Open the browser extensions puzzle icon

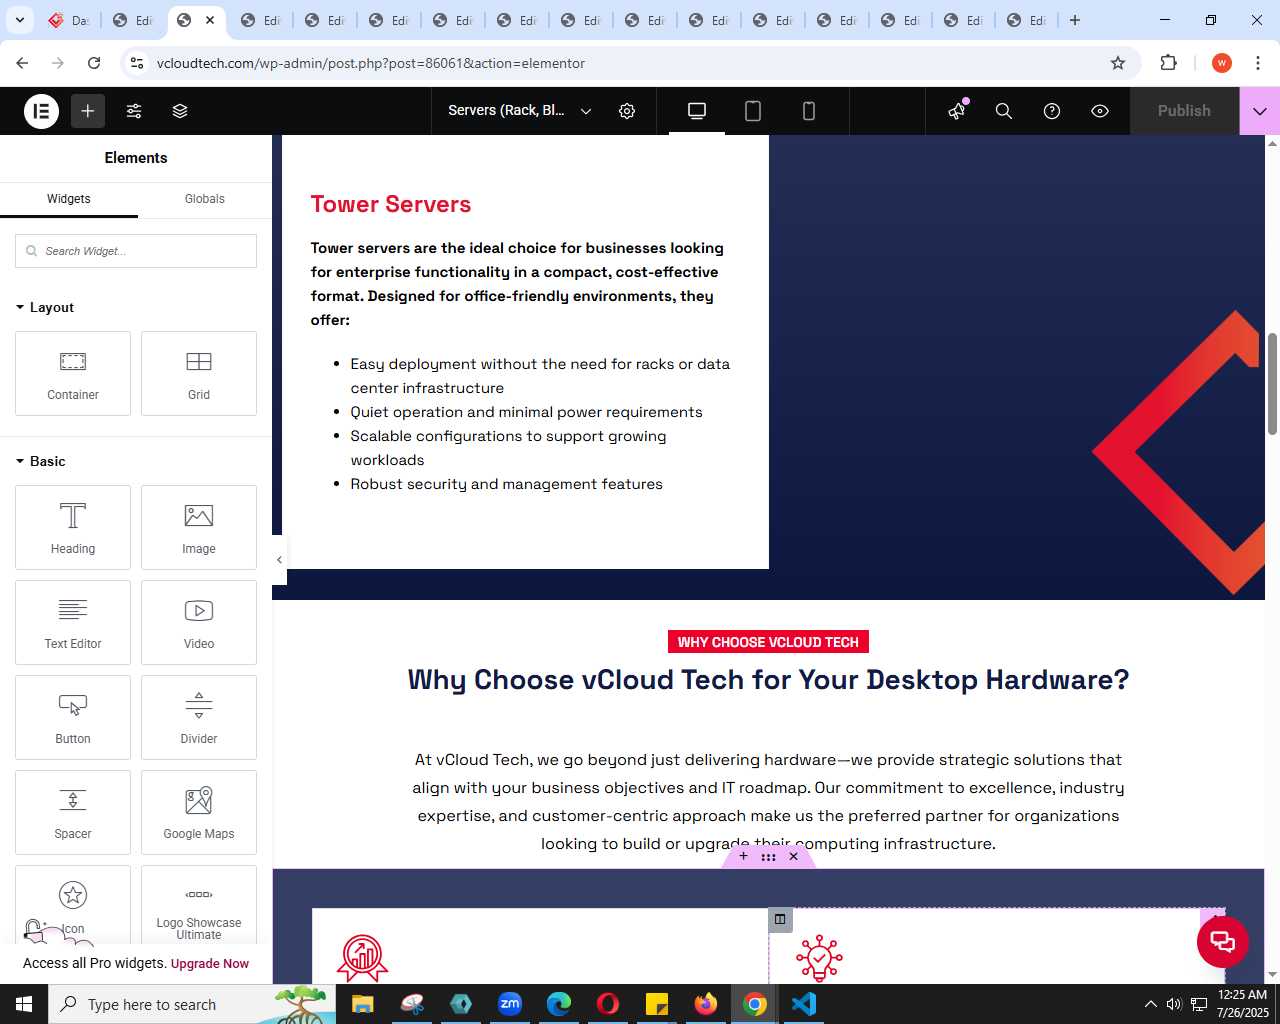(x=1168, y=63)
